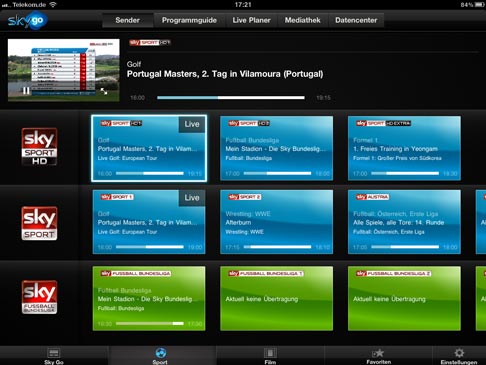Tap the Sky Sport channel group logo
The width and height of the screenshot is (486, 365).
[x=39, y=223]
